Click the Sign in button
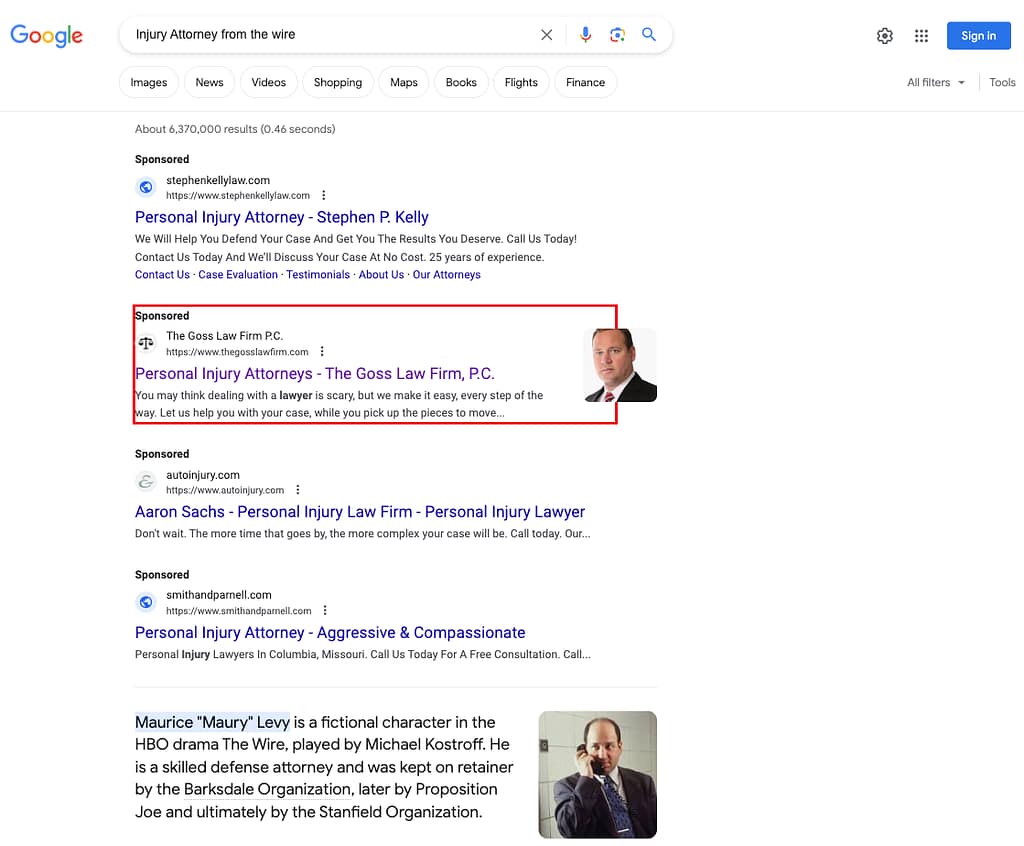This screenshot has width=1024, height=846. tap(978, 36)
